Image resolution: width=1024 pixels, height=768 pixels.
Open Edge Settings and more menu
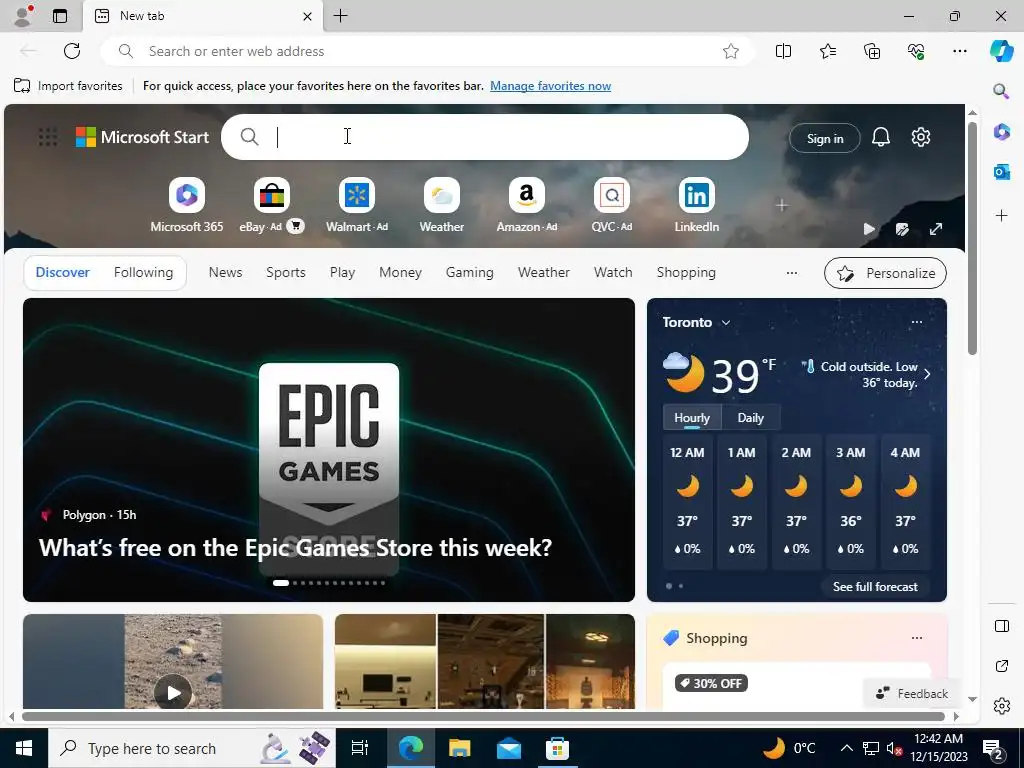pos(960,51)
